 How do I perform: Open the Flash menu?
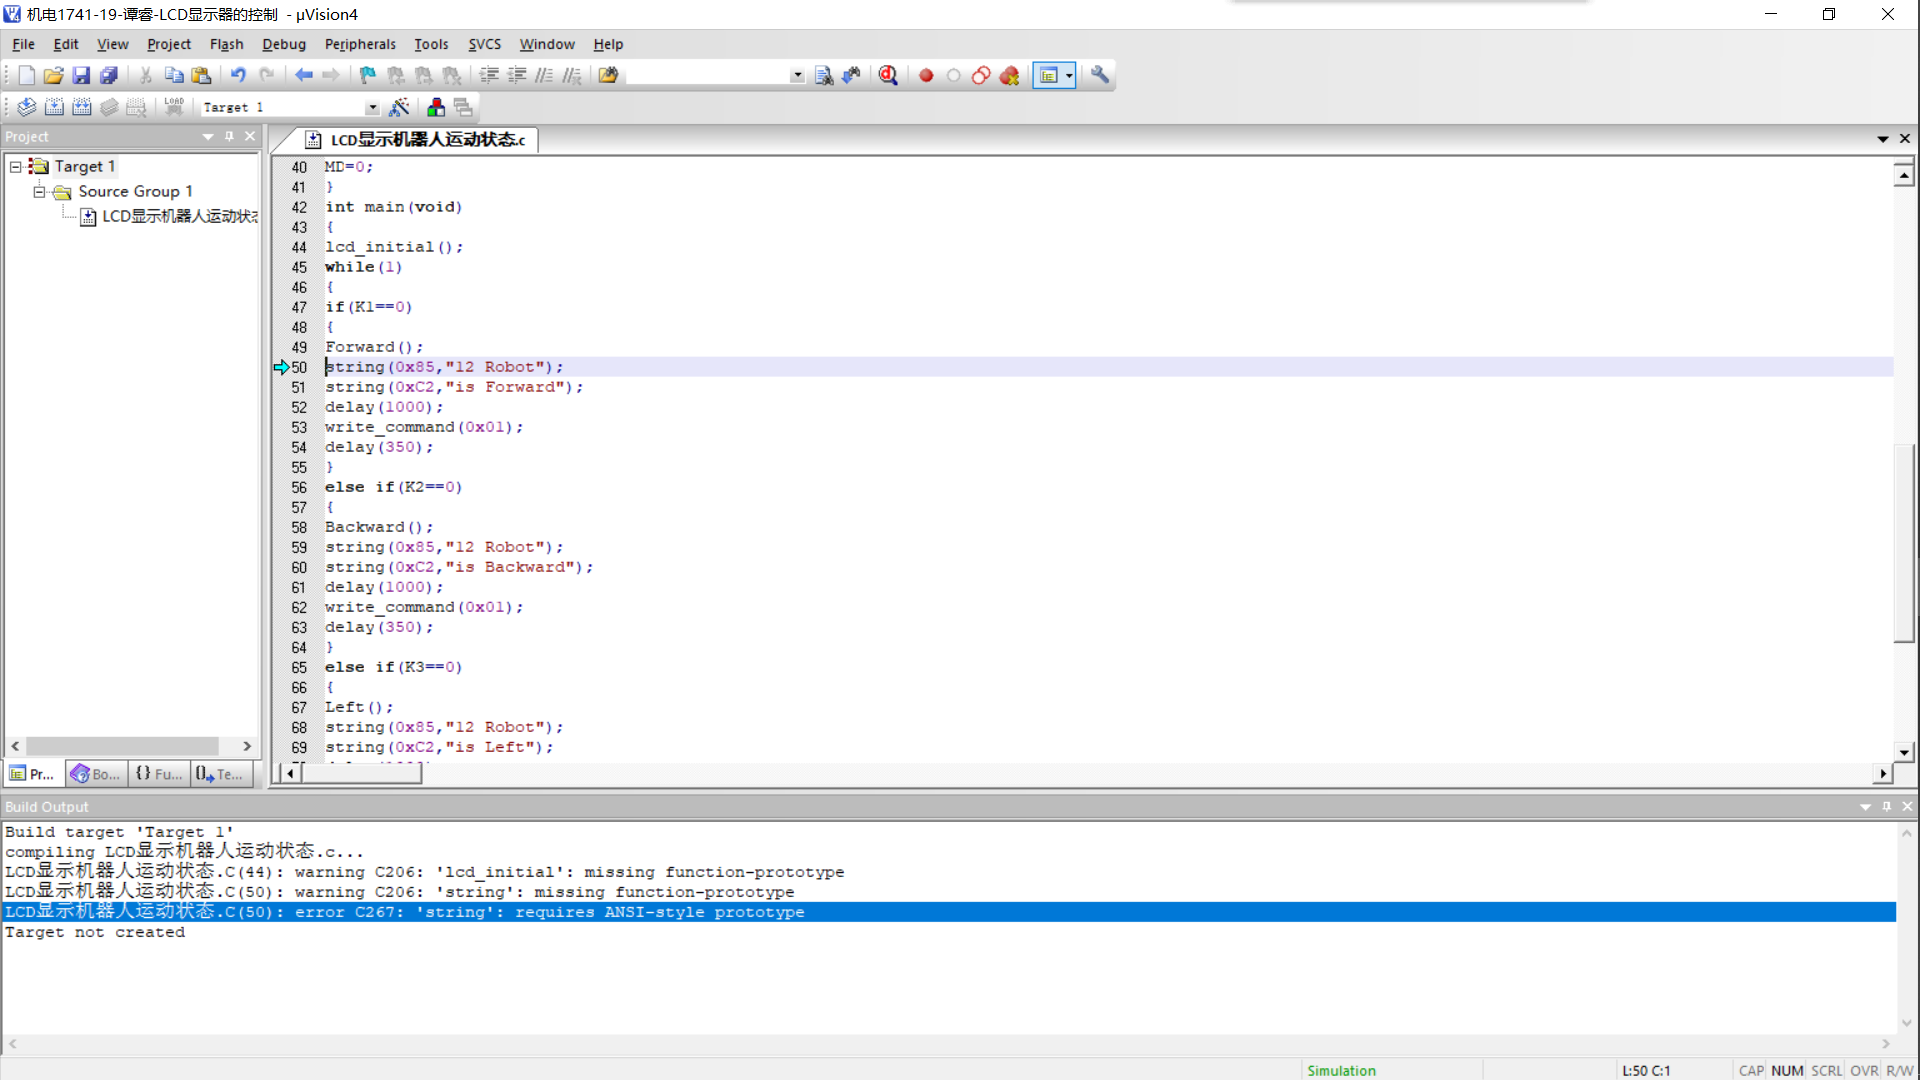click(x=226, y=44)
